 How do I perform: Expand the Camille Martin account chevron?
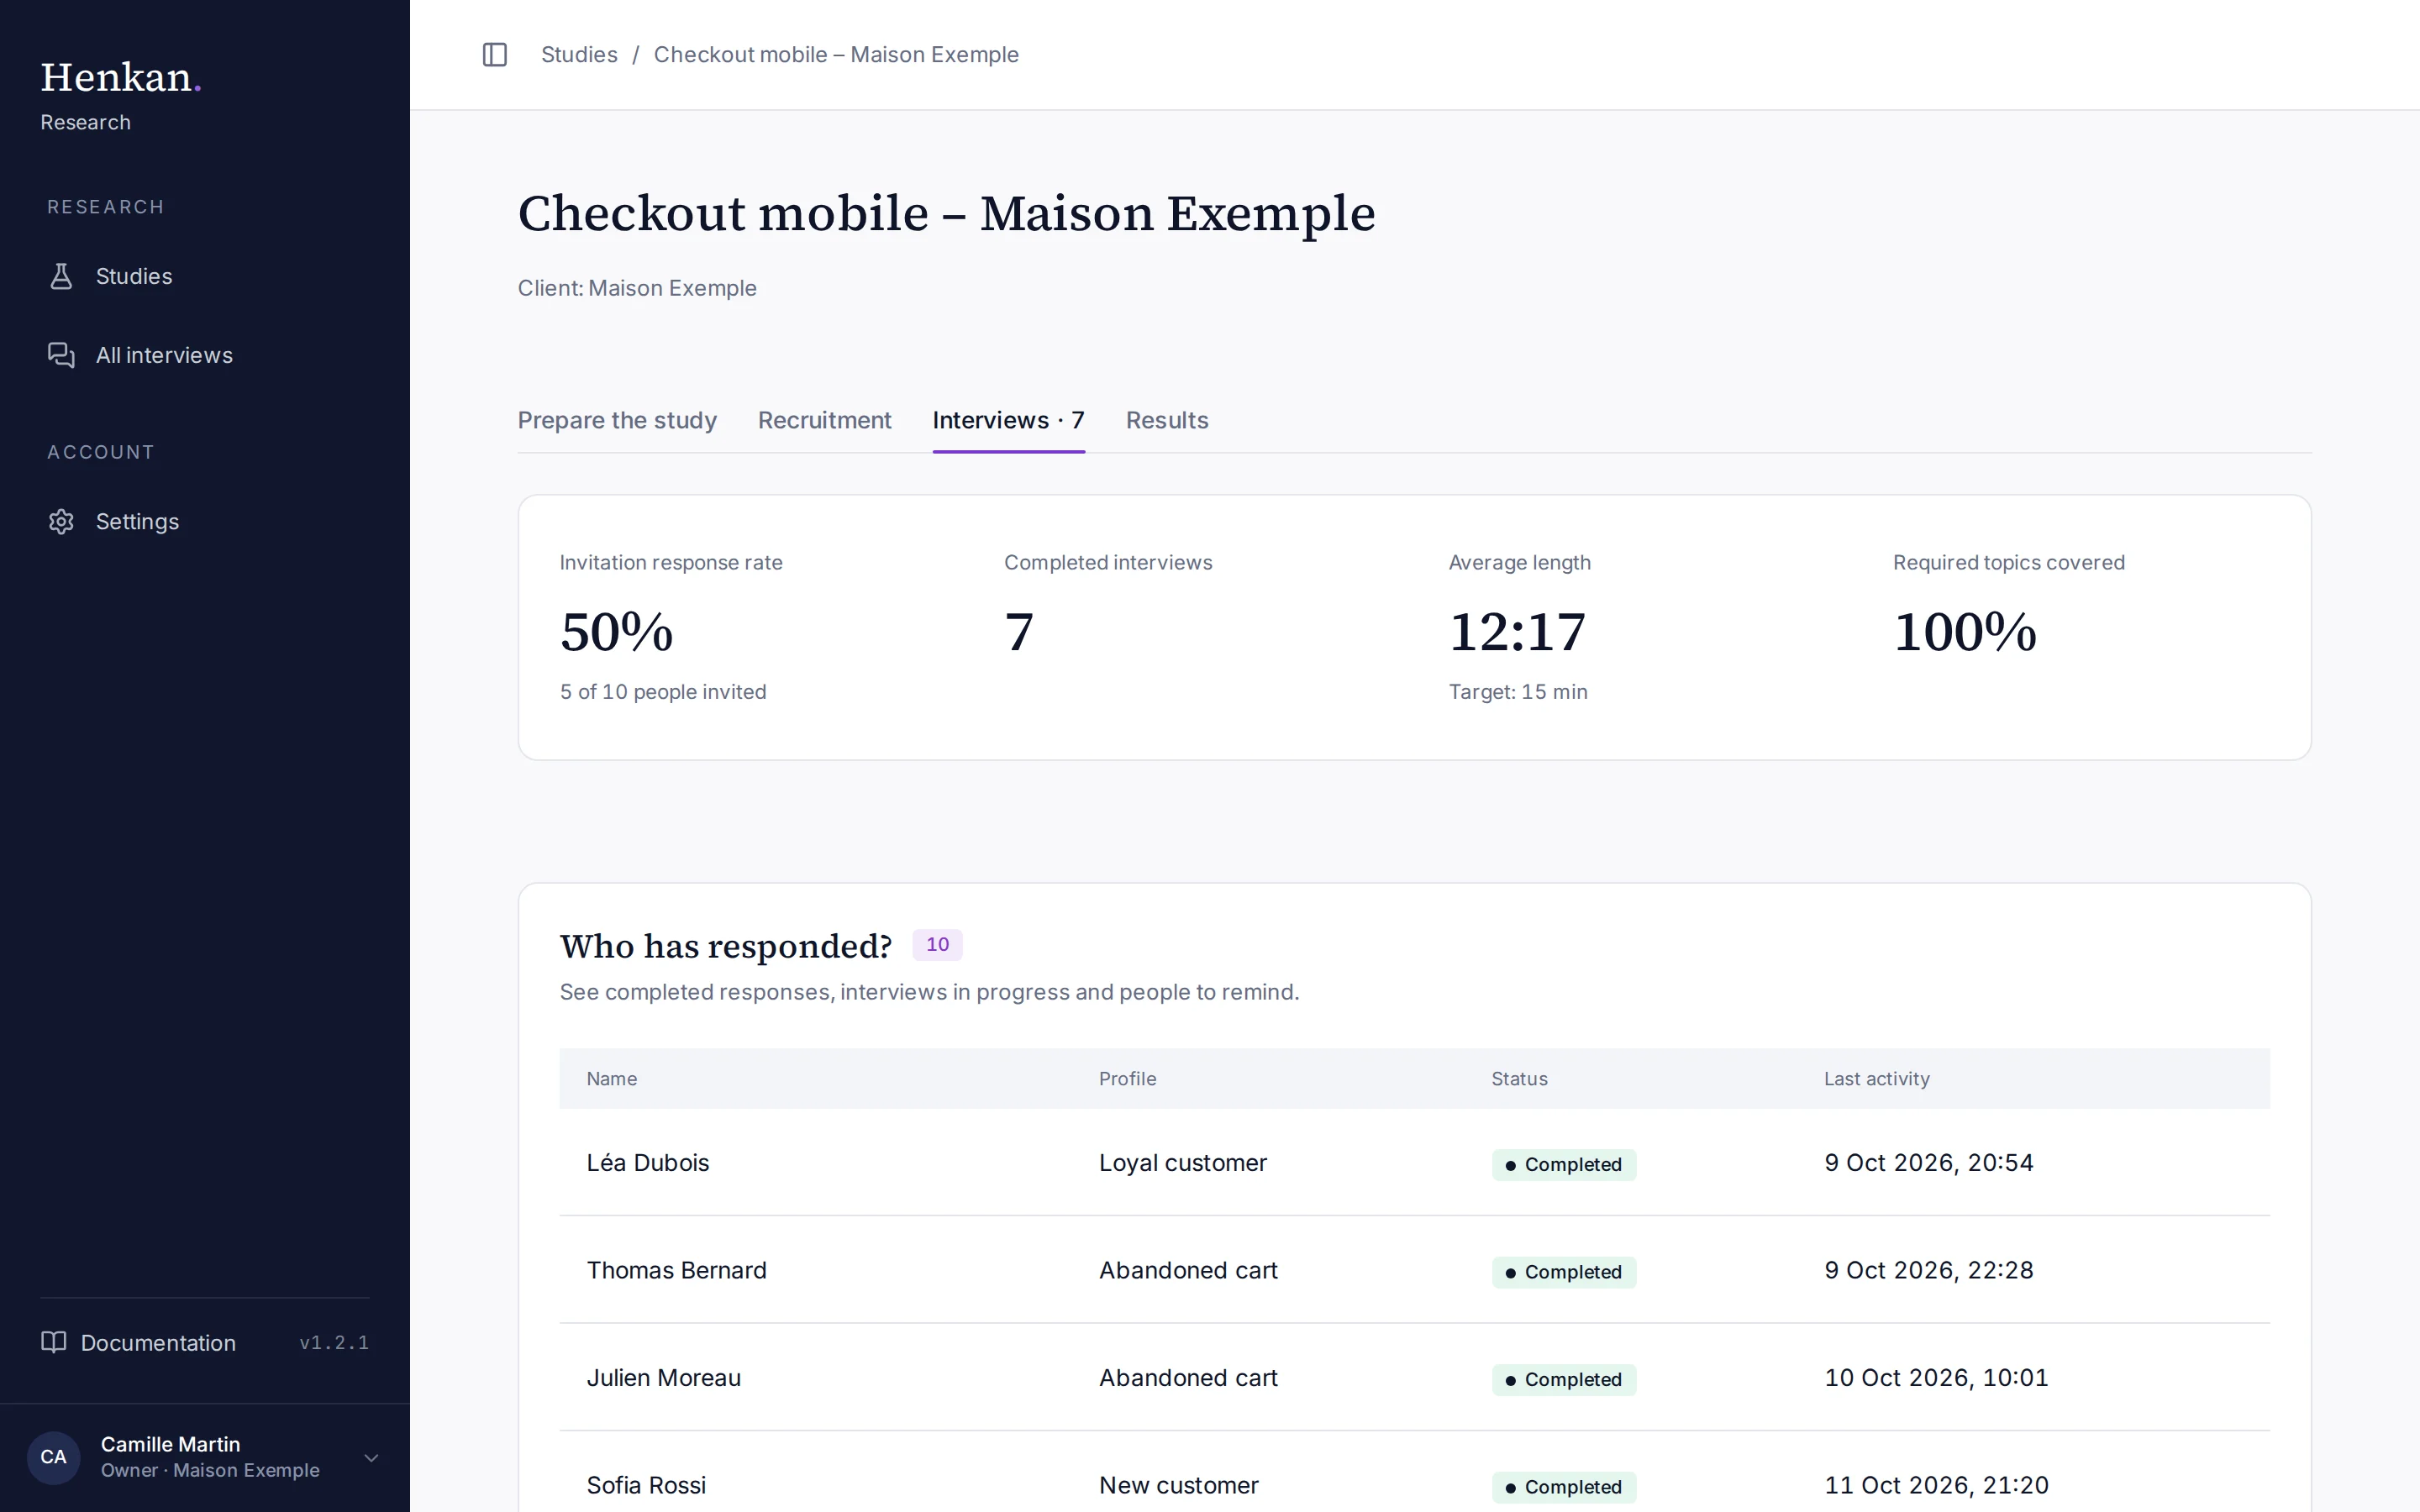pos(371,1457)
